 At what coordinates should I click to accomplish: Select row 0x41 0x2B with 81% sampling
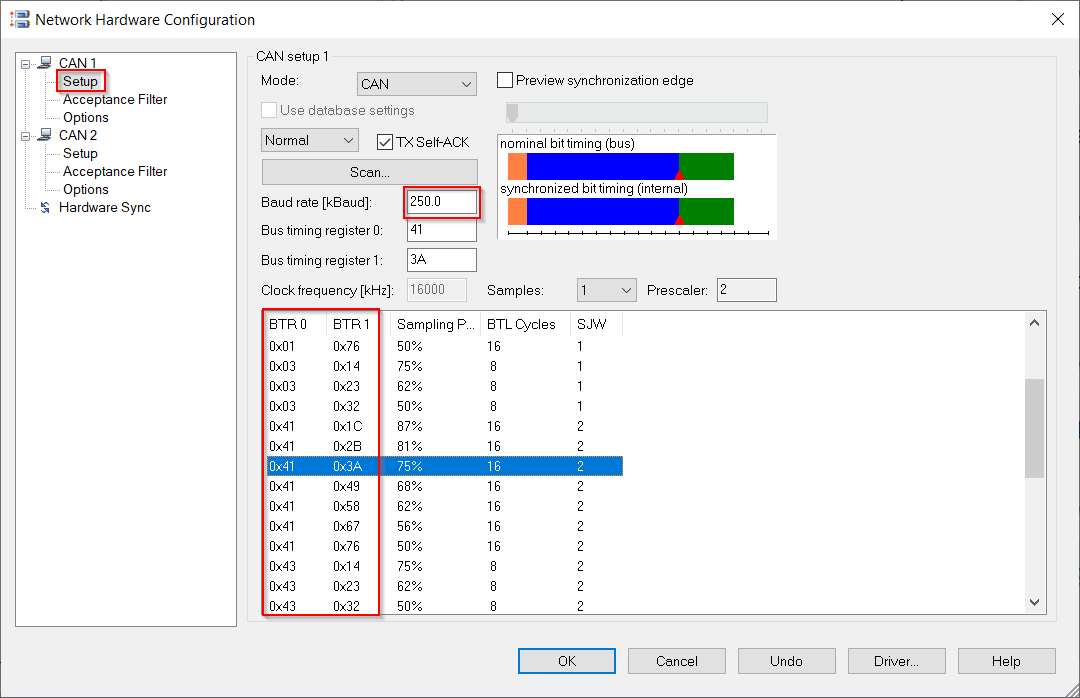pos(445,446)
